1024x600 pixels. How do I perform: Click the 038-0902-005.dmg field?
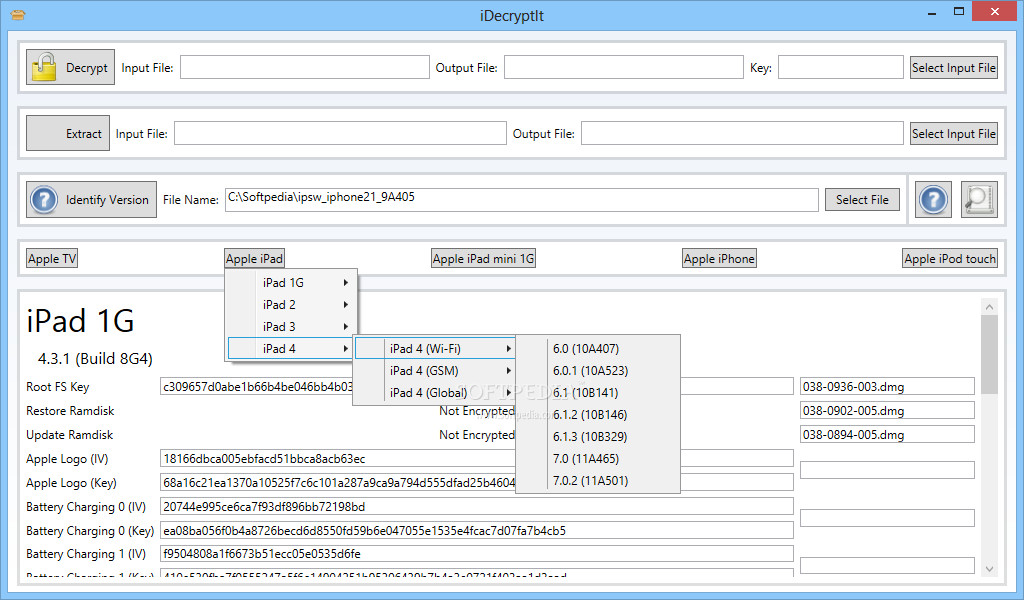coord(887,411)
